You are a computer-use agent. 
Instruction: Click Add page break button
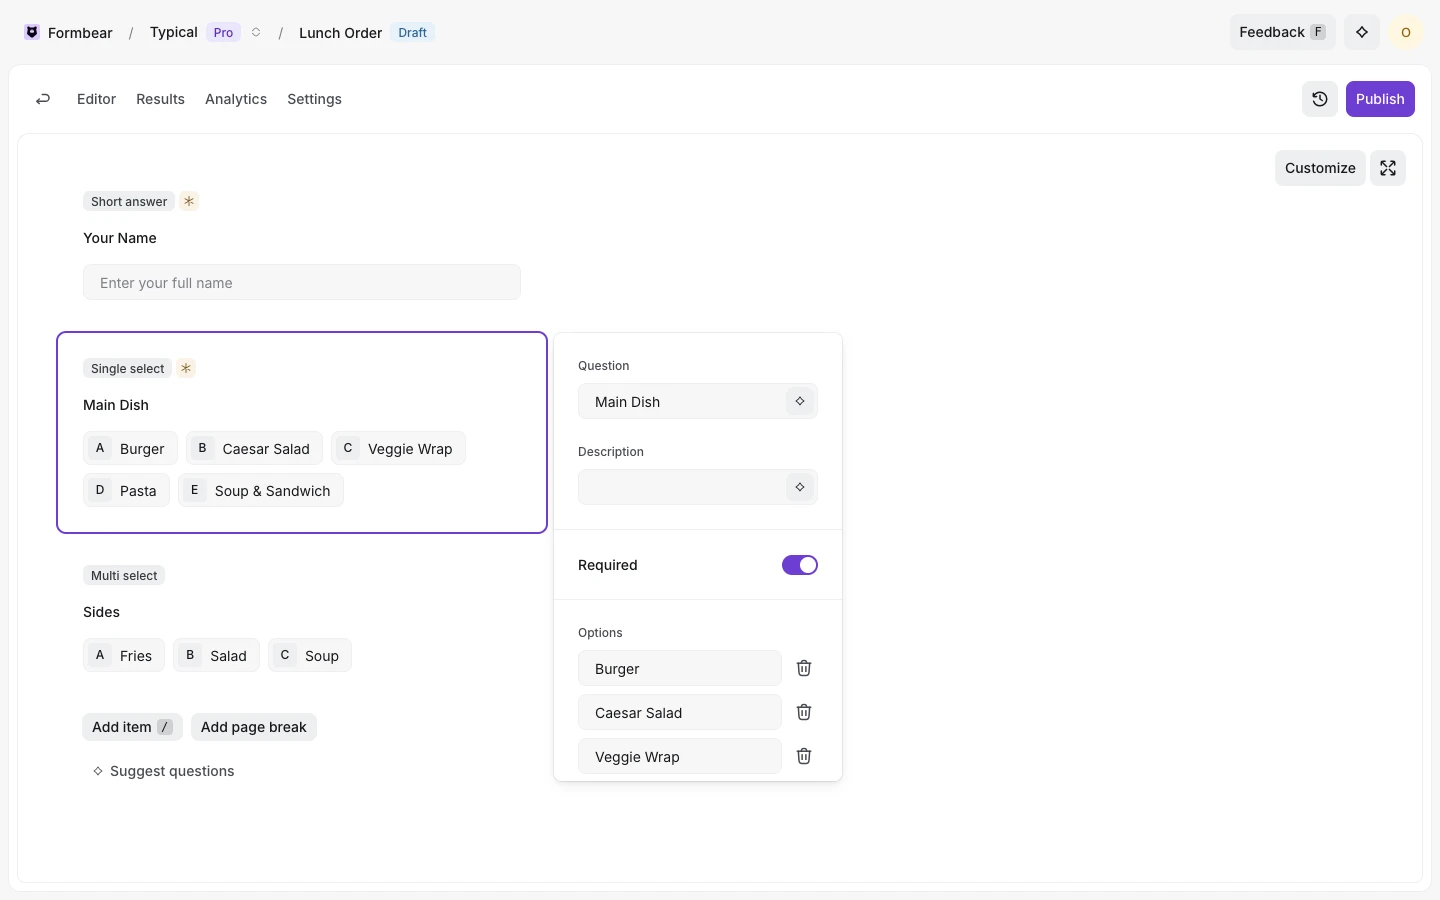coord(254,727)
